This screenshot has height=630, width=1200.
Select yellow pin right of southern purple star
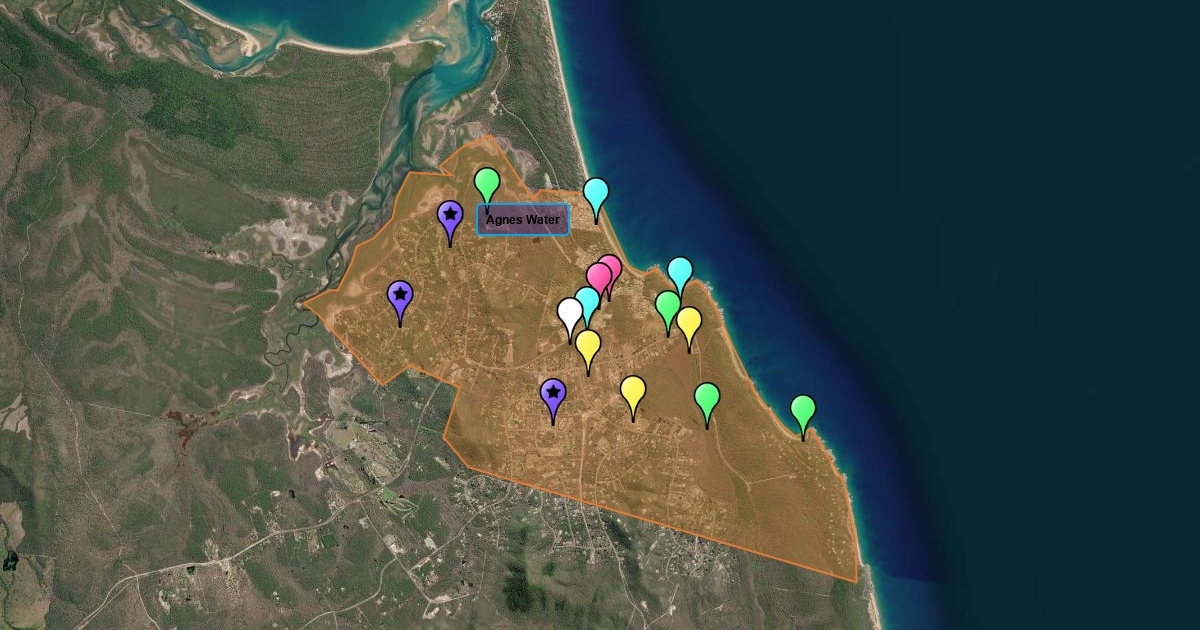pos(633,391)
